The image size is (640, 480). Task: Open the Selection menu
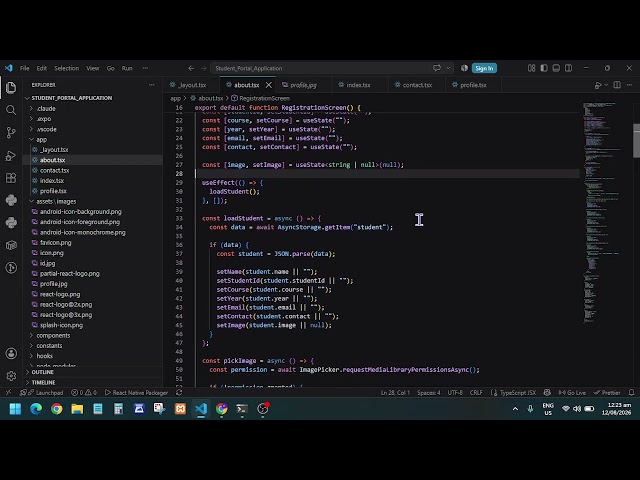tap(67, 68)
